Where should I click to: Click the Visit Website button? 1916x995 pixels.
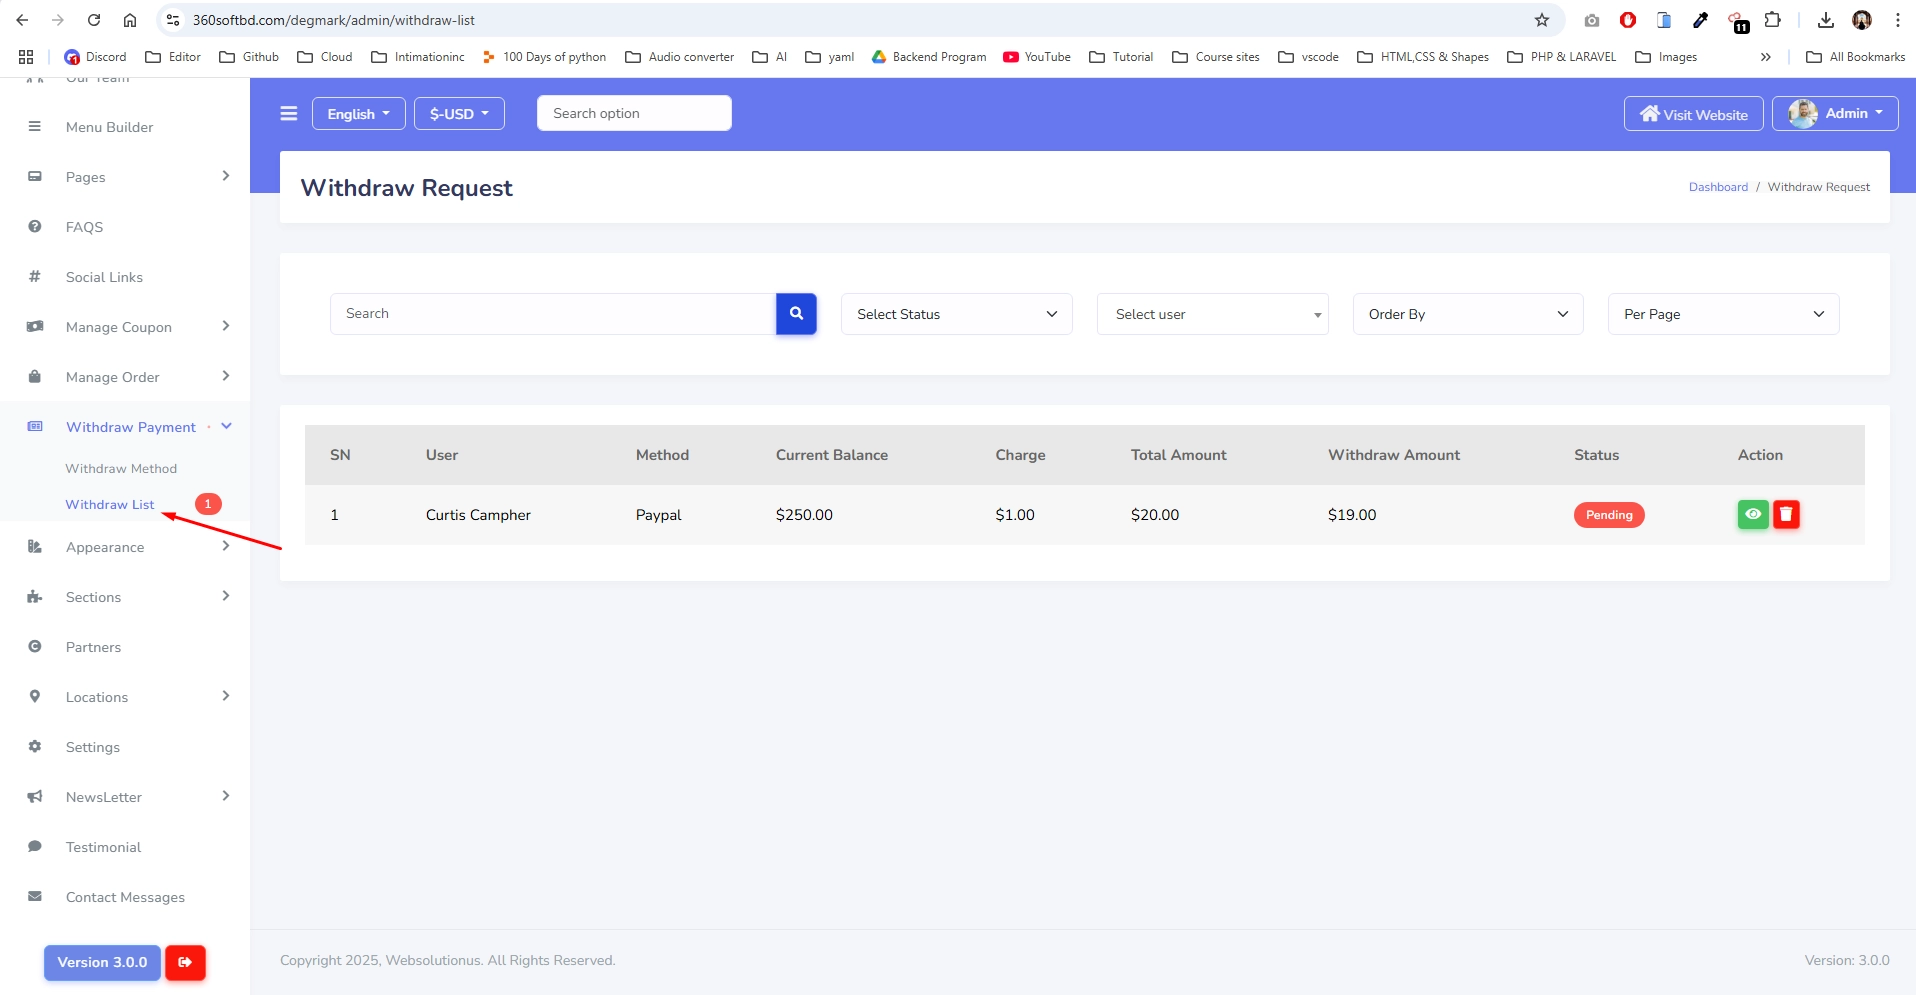[x=1694, y=114]
